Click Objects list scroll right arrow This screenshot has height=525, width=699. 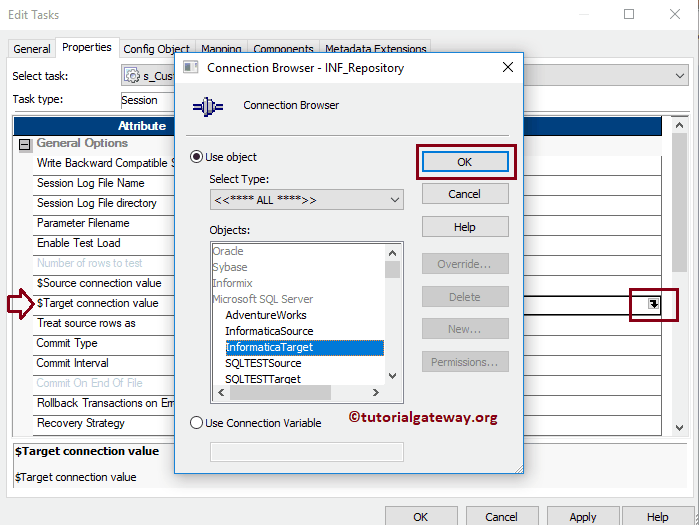(x=376, y=393)
